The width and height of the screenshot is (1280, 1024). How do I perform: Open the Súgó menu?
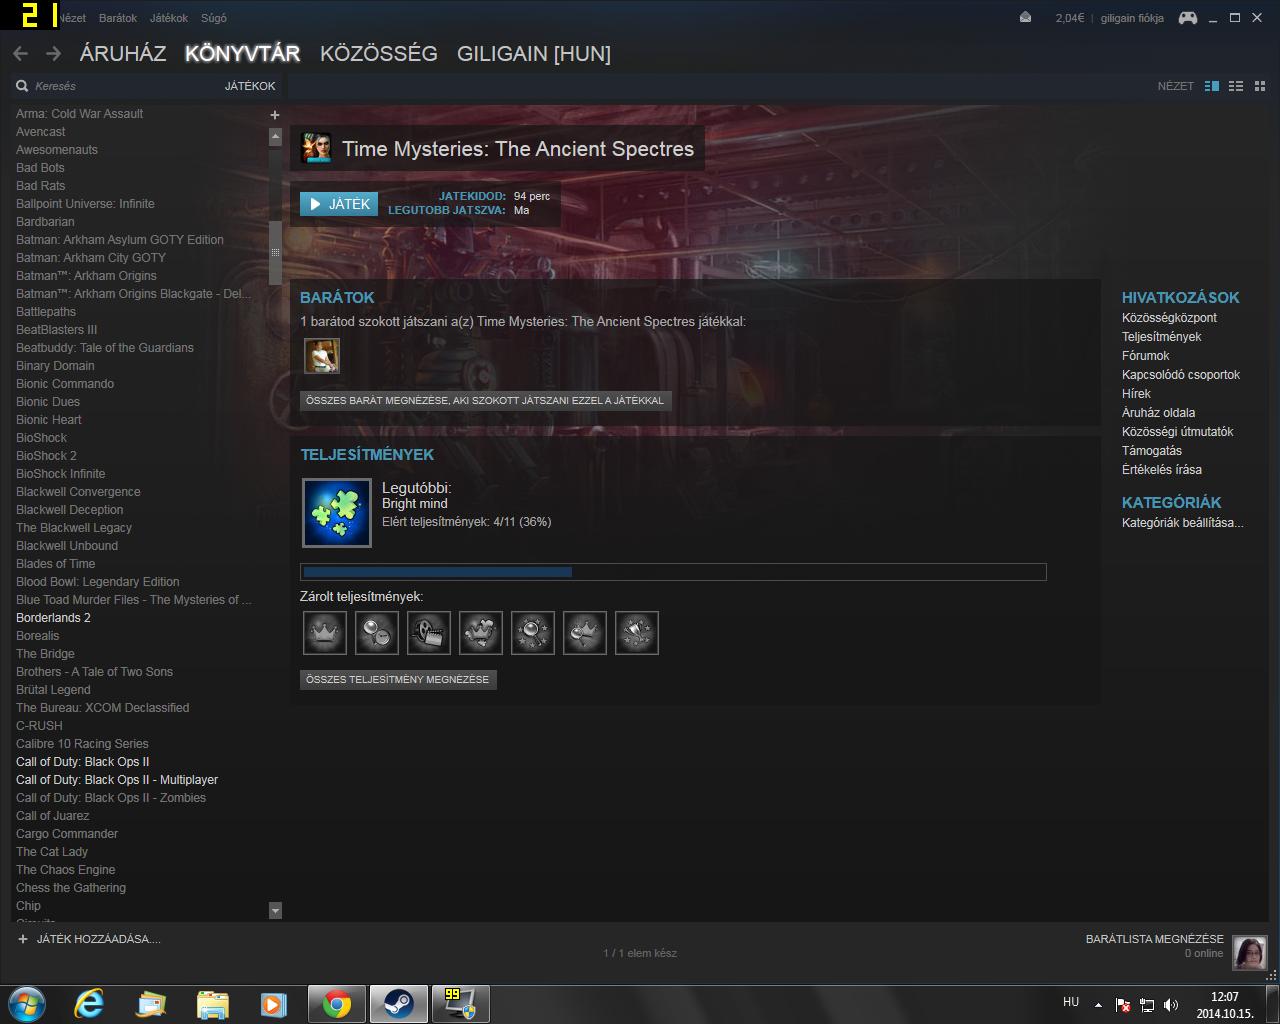pyautogui.click(x=214, y=18)
